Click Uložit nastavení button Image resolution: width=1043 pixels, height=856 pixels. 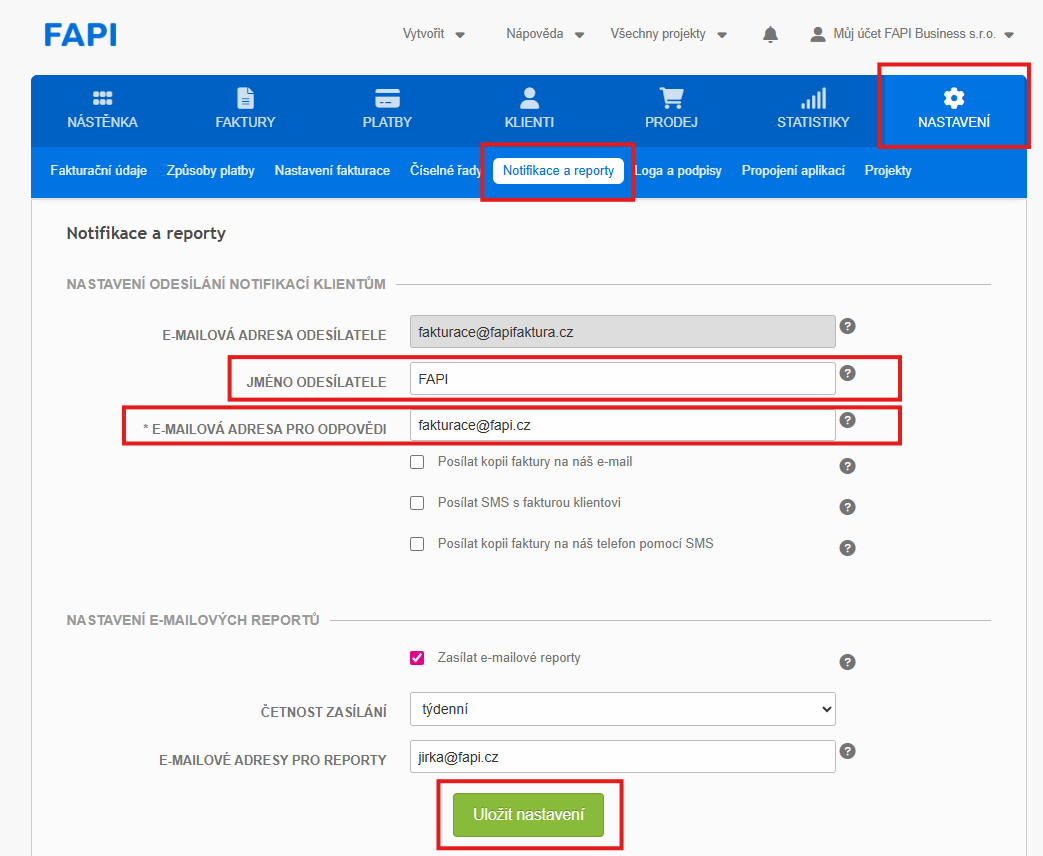coord(528,814)
